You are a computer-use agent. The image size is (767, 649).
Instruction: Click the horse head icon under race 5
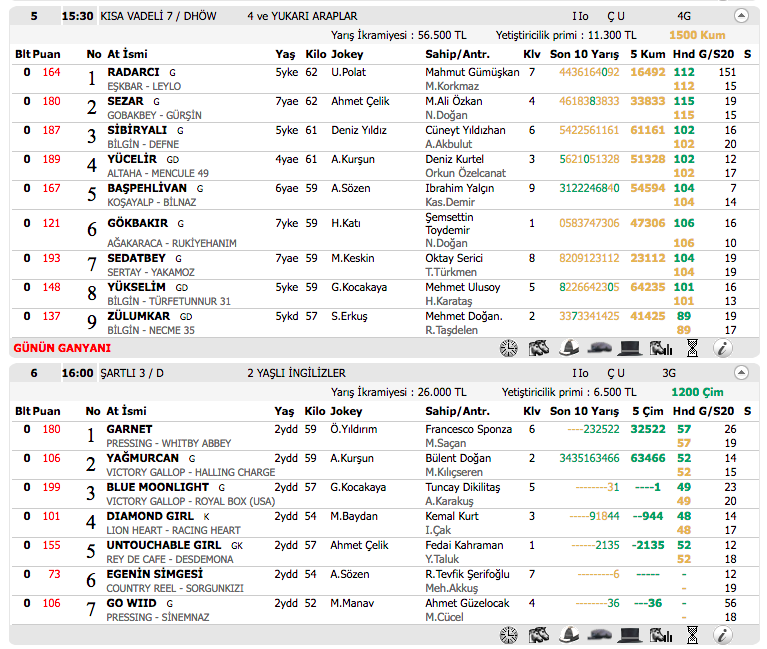point(539,348)
